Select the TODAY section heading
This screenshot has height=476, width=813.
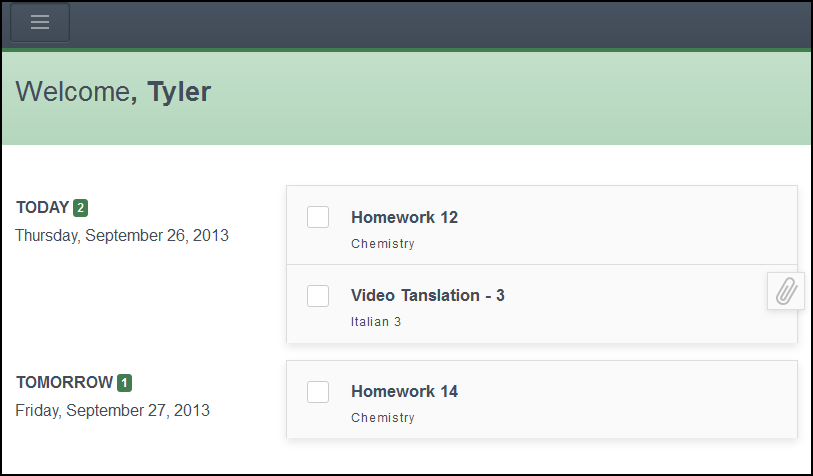[x=42, y=207]
